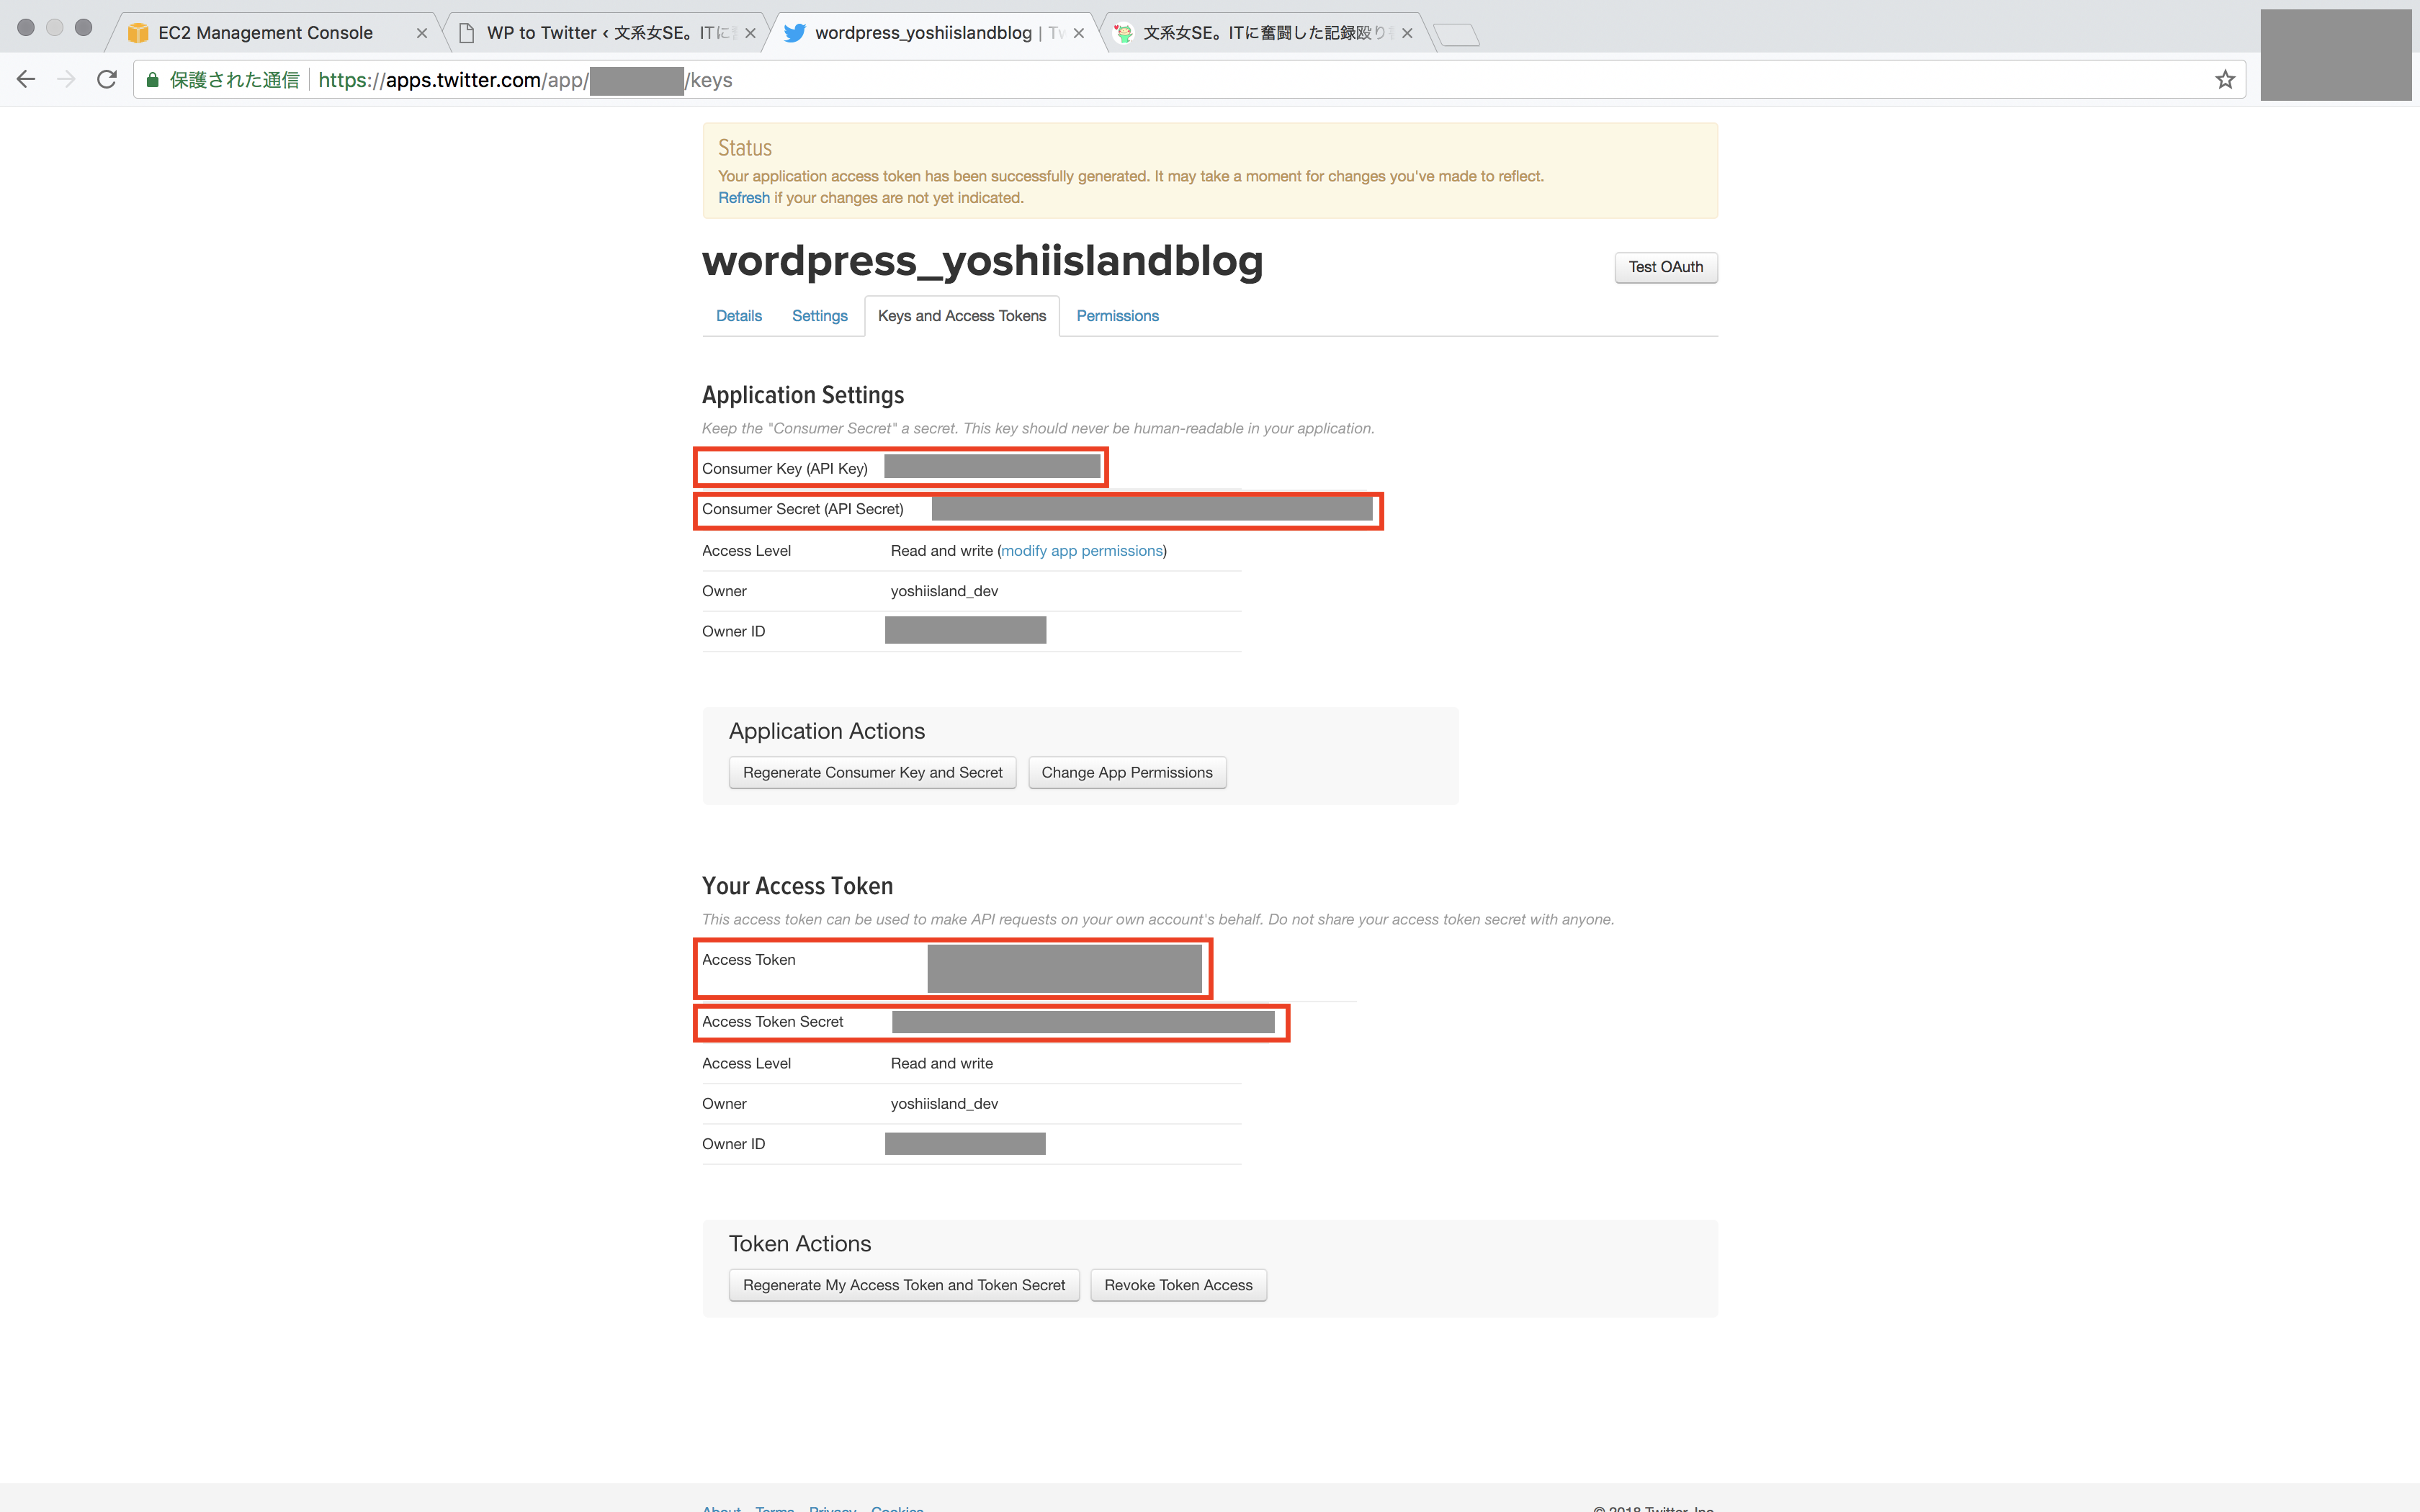Image resolution: width=2420 pixels, height=1512 pixels.
Task: Click the Twitter bird favicon on active tab
Action: click(x=795, y=33)
